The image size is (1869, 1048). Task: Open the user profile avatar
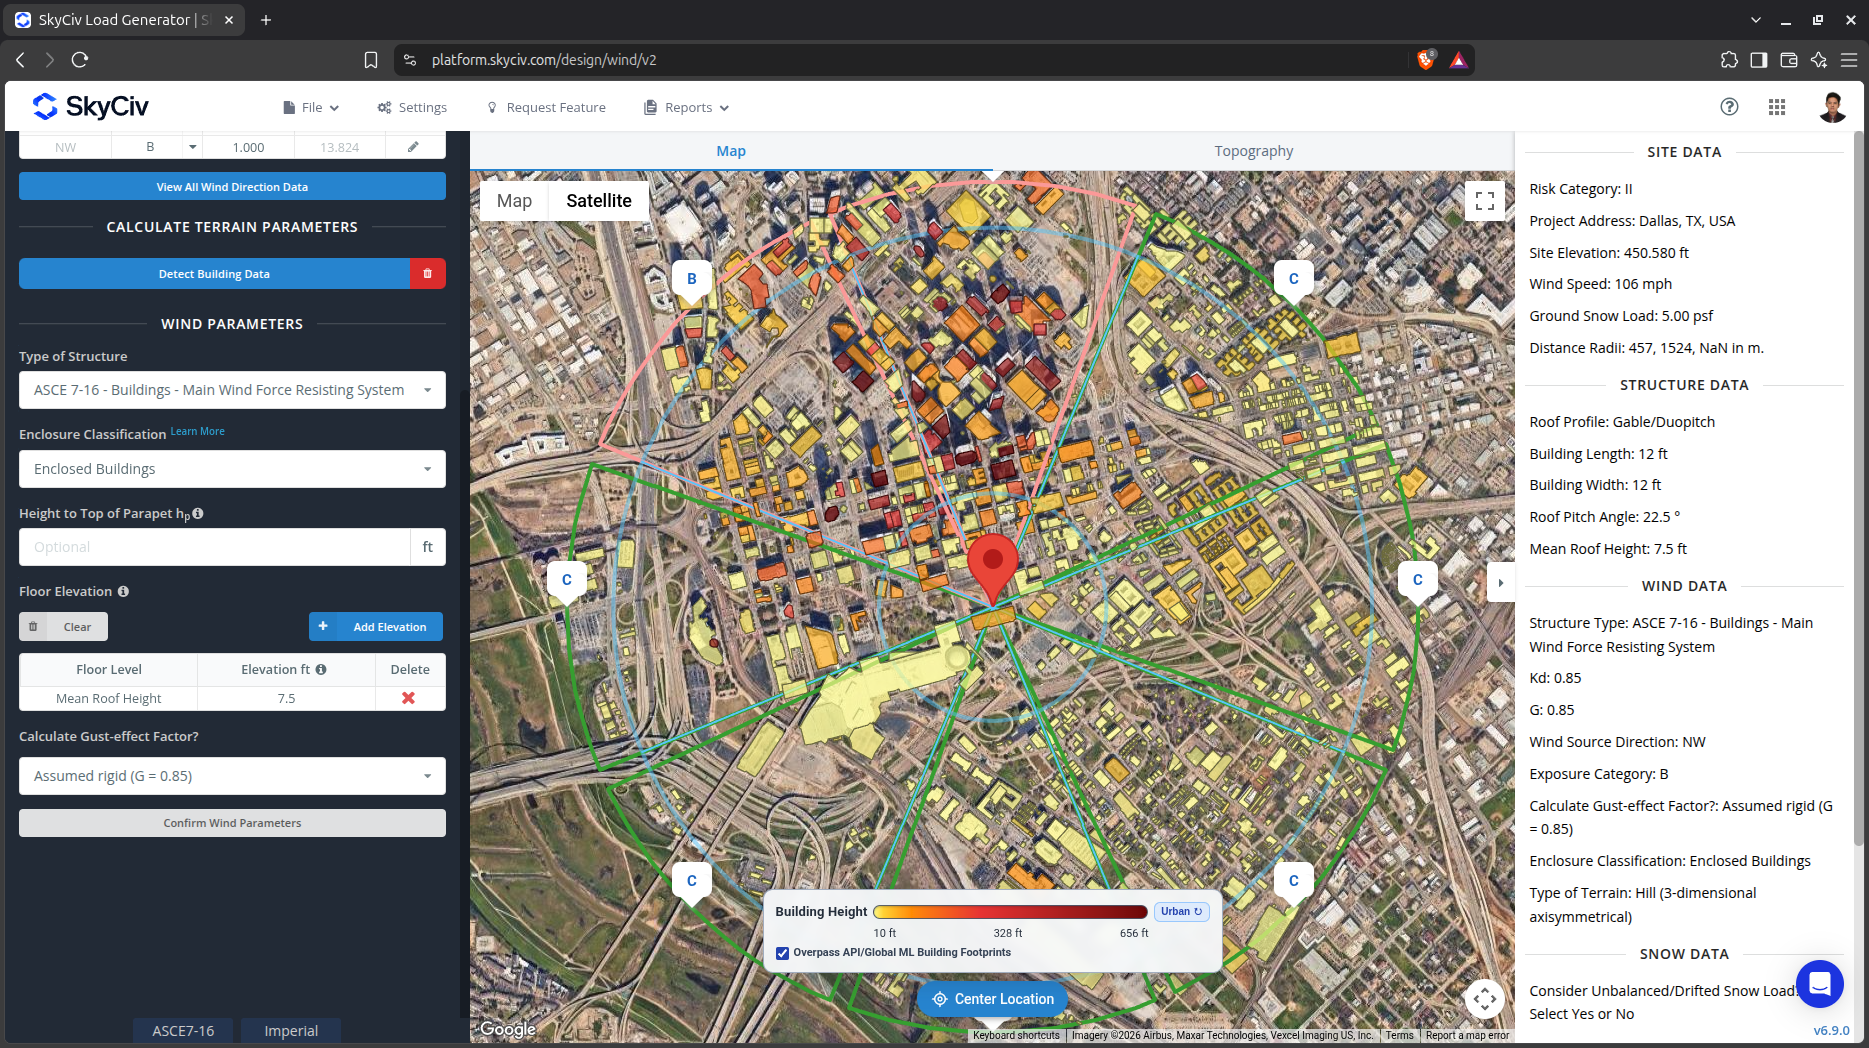click(x=1832, y=107)
